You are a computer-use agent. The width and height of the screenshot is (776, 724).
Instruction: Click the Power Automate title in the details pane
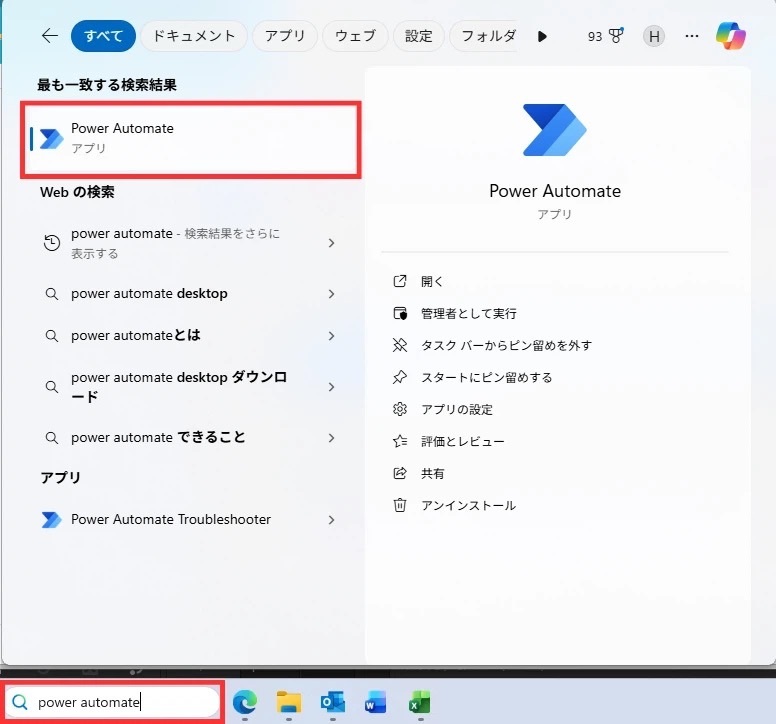click(555, 191)
